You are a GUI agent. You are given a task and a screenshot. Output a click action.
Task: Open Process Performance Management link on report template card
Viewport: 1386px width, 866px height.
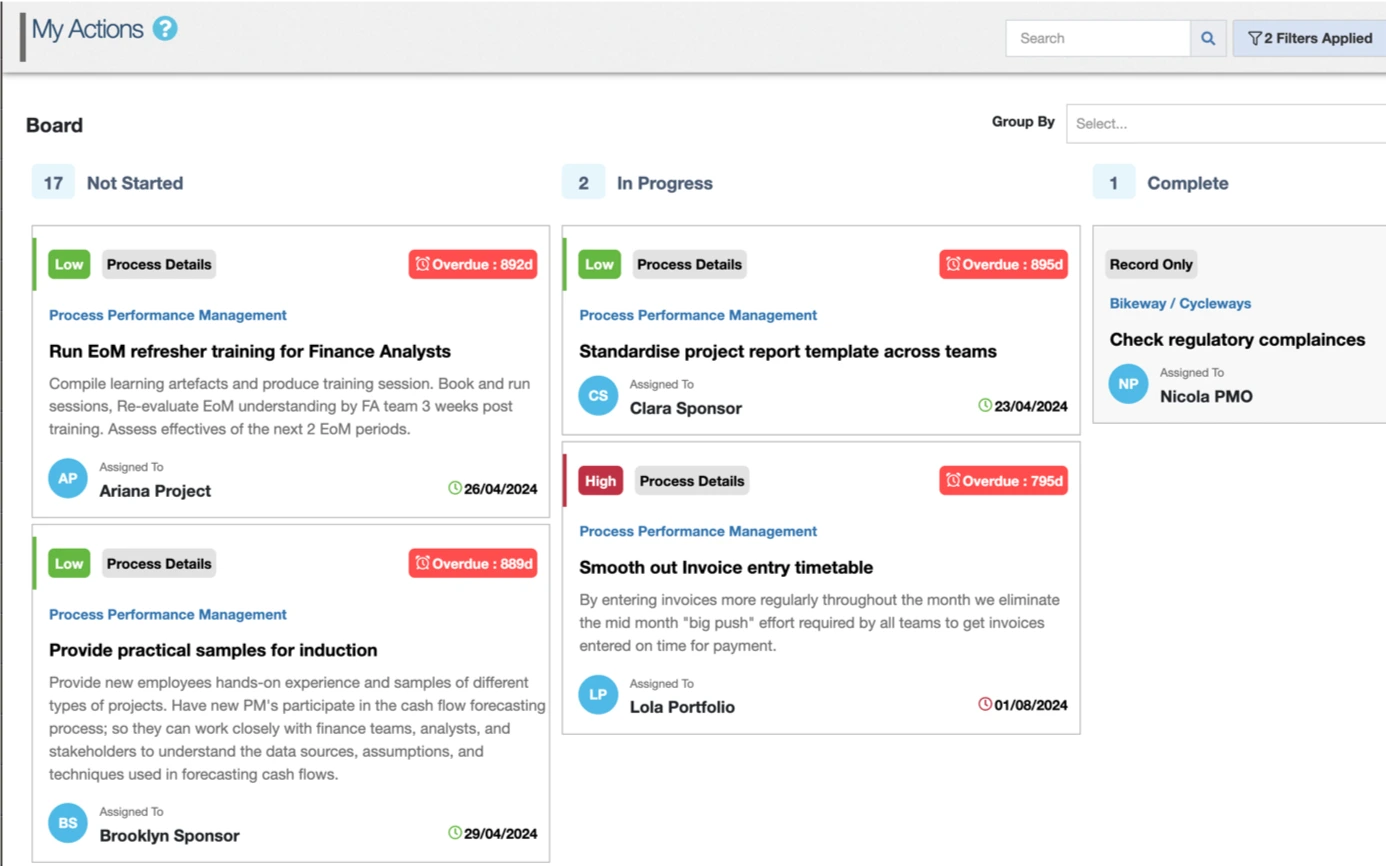(698, 315)
